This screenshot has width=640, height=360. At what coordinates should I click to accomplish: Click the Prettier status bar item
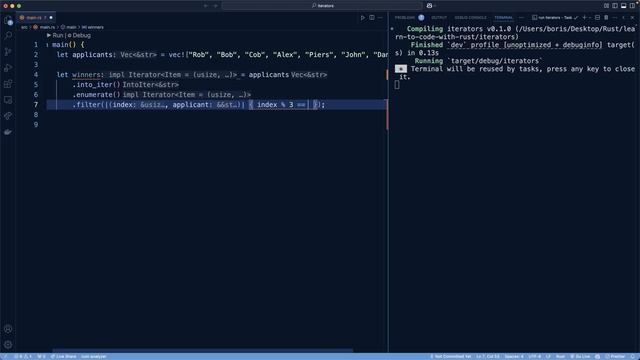[616, 356]
